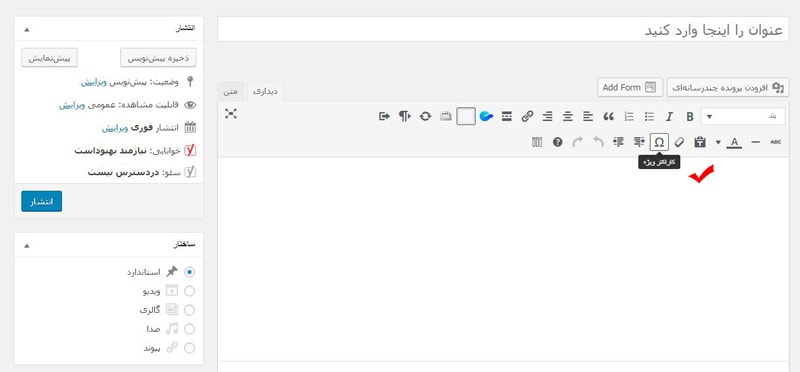The width and height of the screenshot is (800, 372).
Task: Click the Yoast خوانایی readability status text
Action: (128, 151)
